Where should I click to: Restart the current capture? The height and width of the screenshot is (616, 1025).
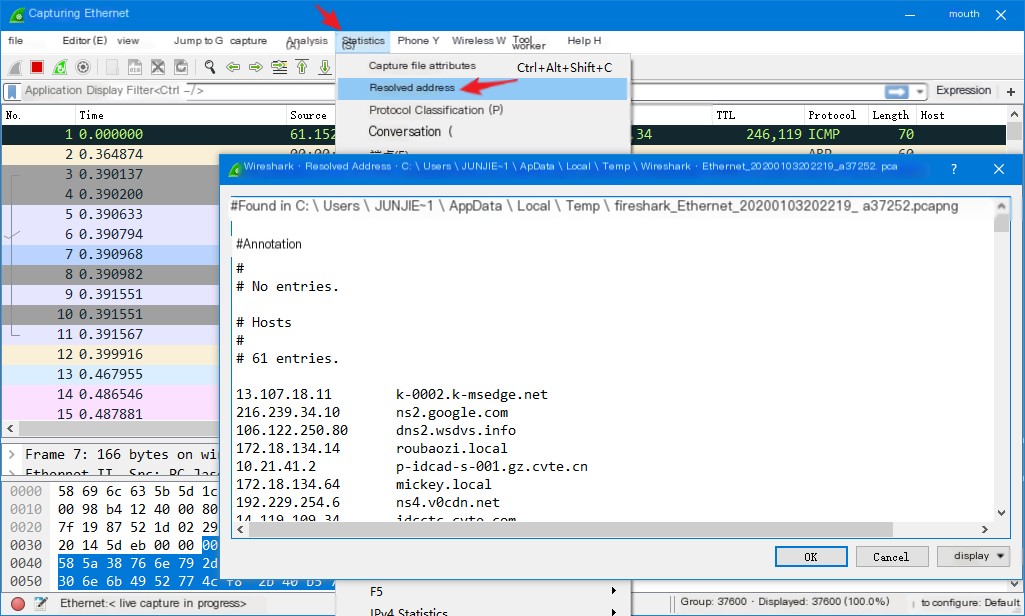tap(60, 67)
